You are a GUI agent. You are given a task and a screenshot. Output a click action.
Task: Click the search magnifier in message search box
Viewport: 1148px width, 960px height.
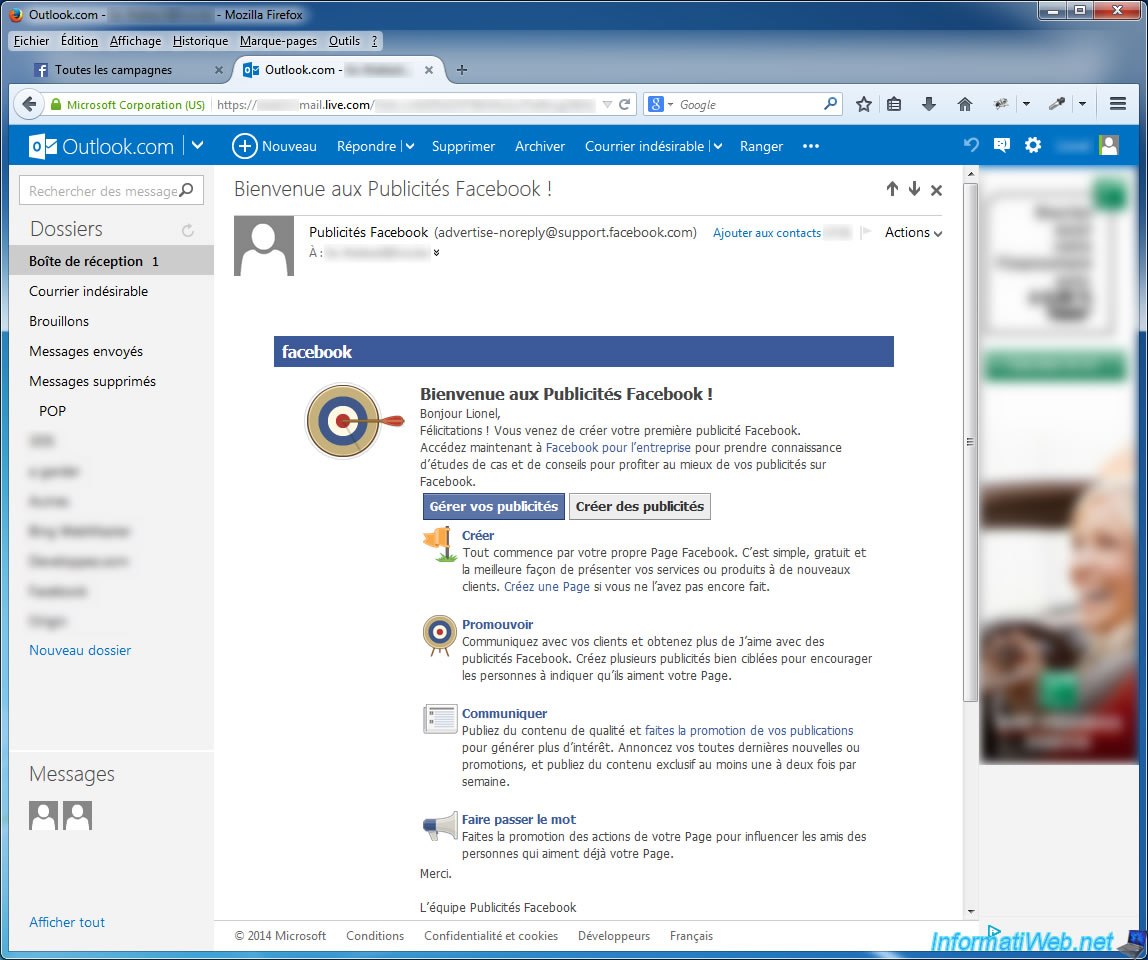pyautogui.click(x=187, y=190)
